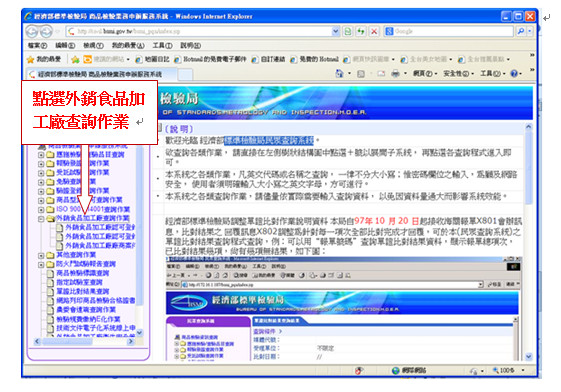This screenshot has width=561, height=392.
Task: Open the address bar history dropdown
Action: (336, 31)
